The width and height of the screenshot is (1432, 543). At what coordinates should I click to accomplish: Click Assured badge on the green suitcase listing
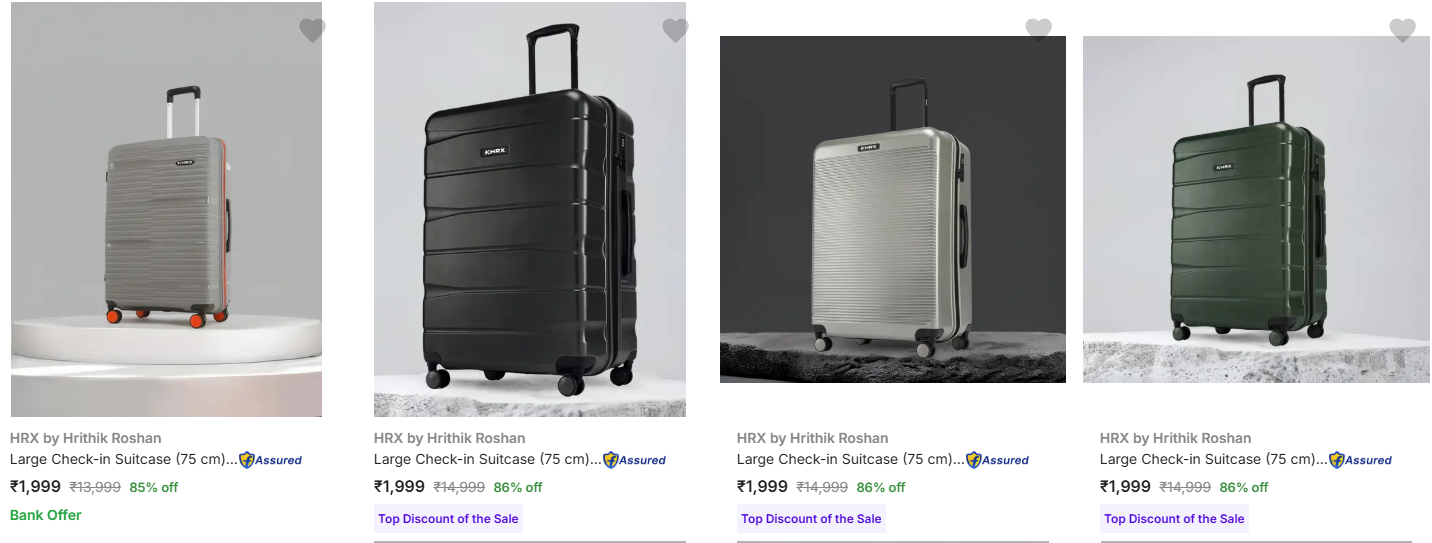1360,460
